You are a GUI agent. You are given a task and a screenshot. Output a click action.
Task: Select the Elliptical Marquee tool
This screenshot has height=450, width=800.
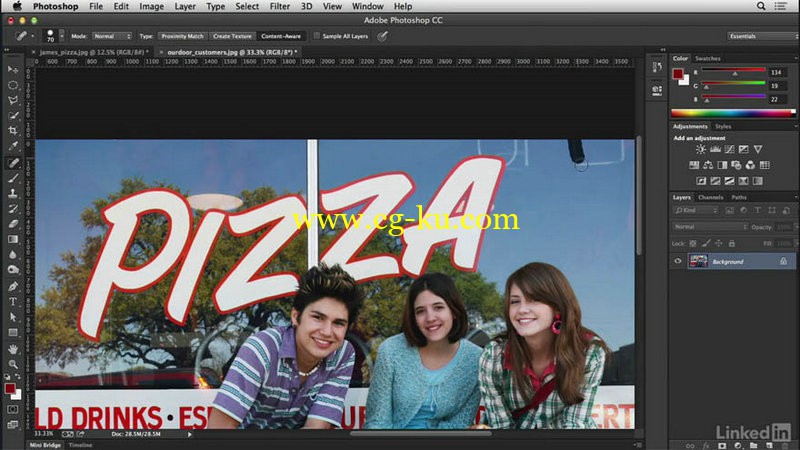coord(13,85)
